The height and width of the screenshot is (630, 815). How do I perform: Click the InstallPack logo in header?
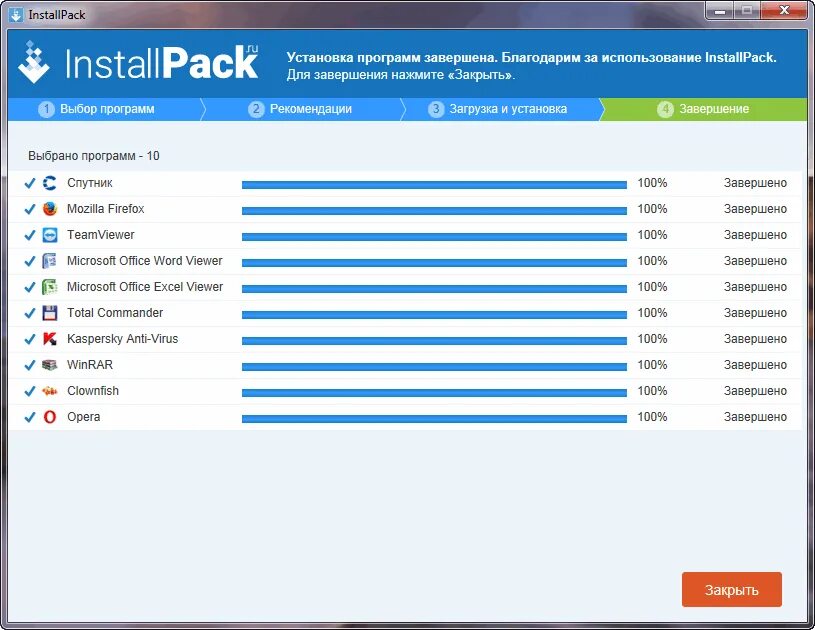[x=138, y=63]
